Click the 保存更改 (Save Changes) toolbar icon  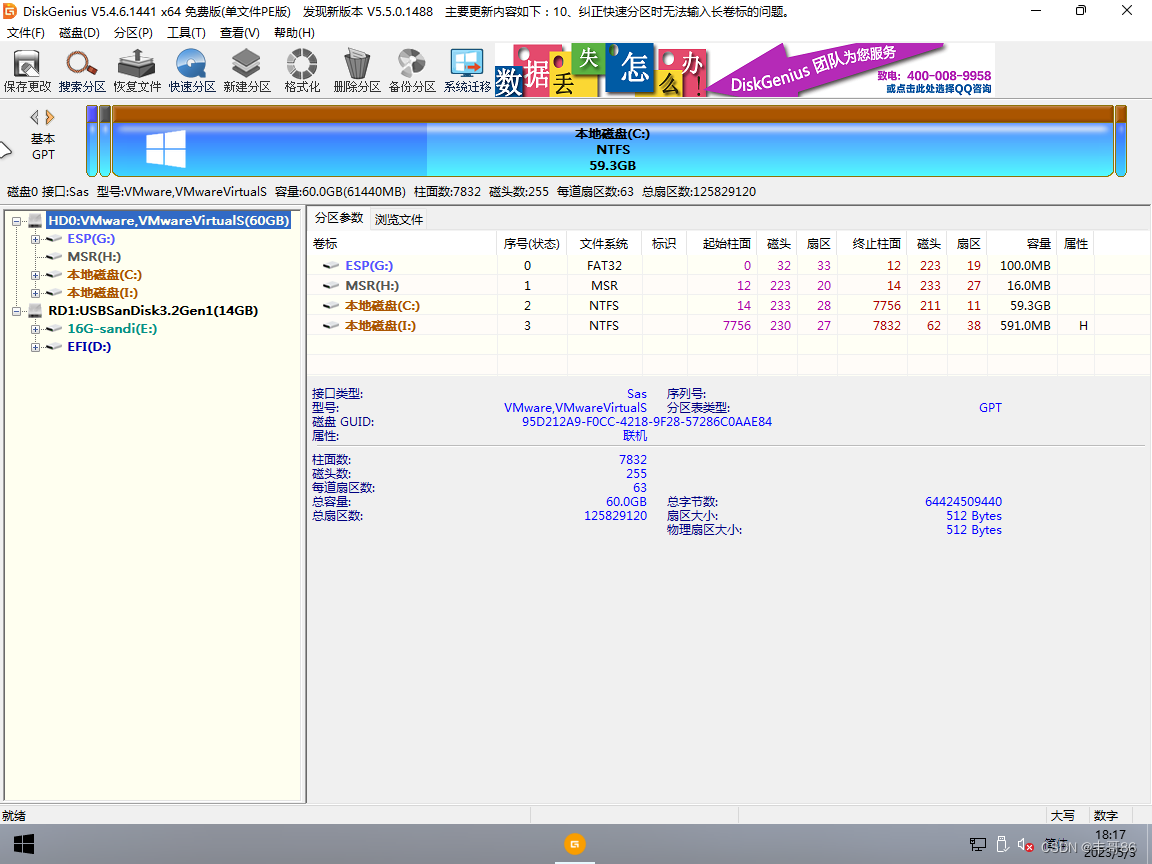pos(30,68)
